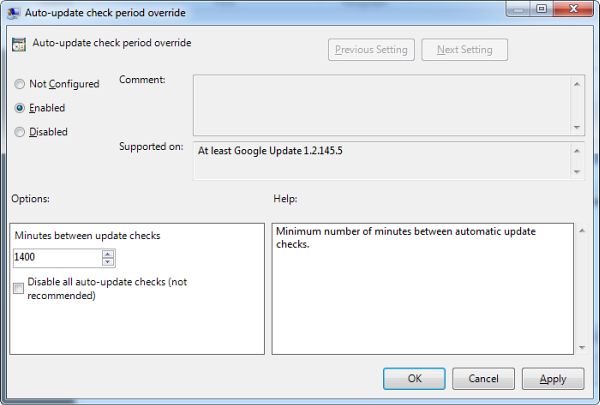The height and width of the screenshot is (405, 600).
Task: Jump to the Next Setting
Action: [465, 49]
